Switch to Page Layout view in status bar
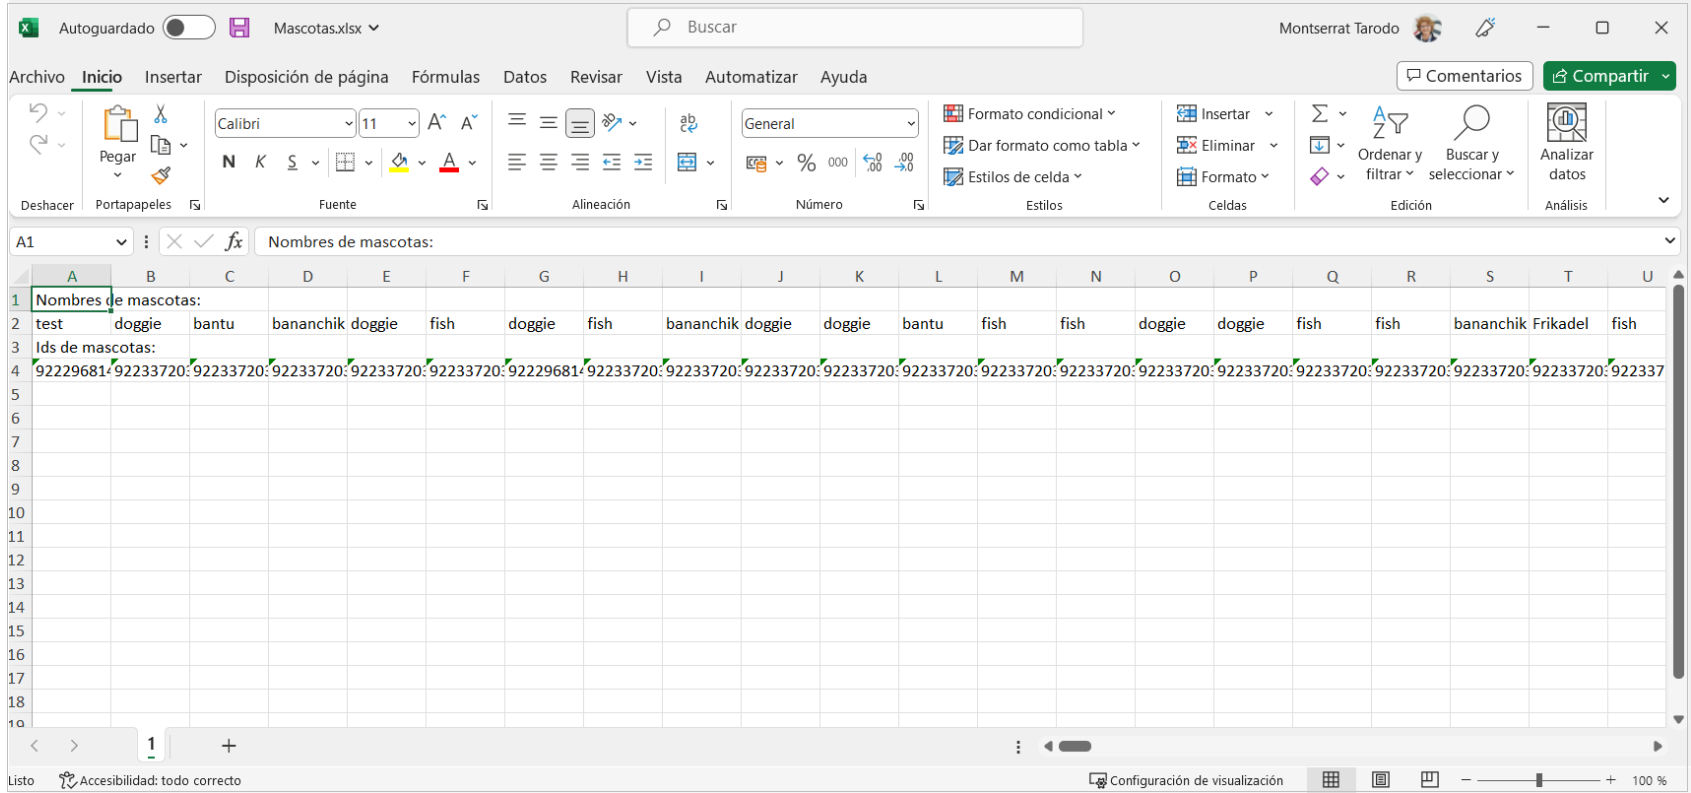Screen dimensions: 1691x793 [1381, 780]
